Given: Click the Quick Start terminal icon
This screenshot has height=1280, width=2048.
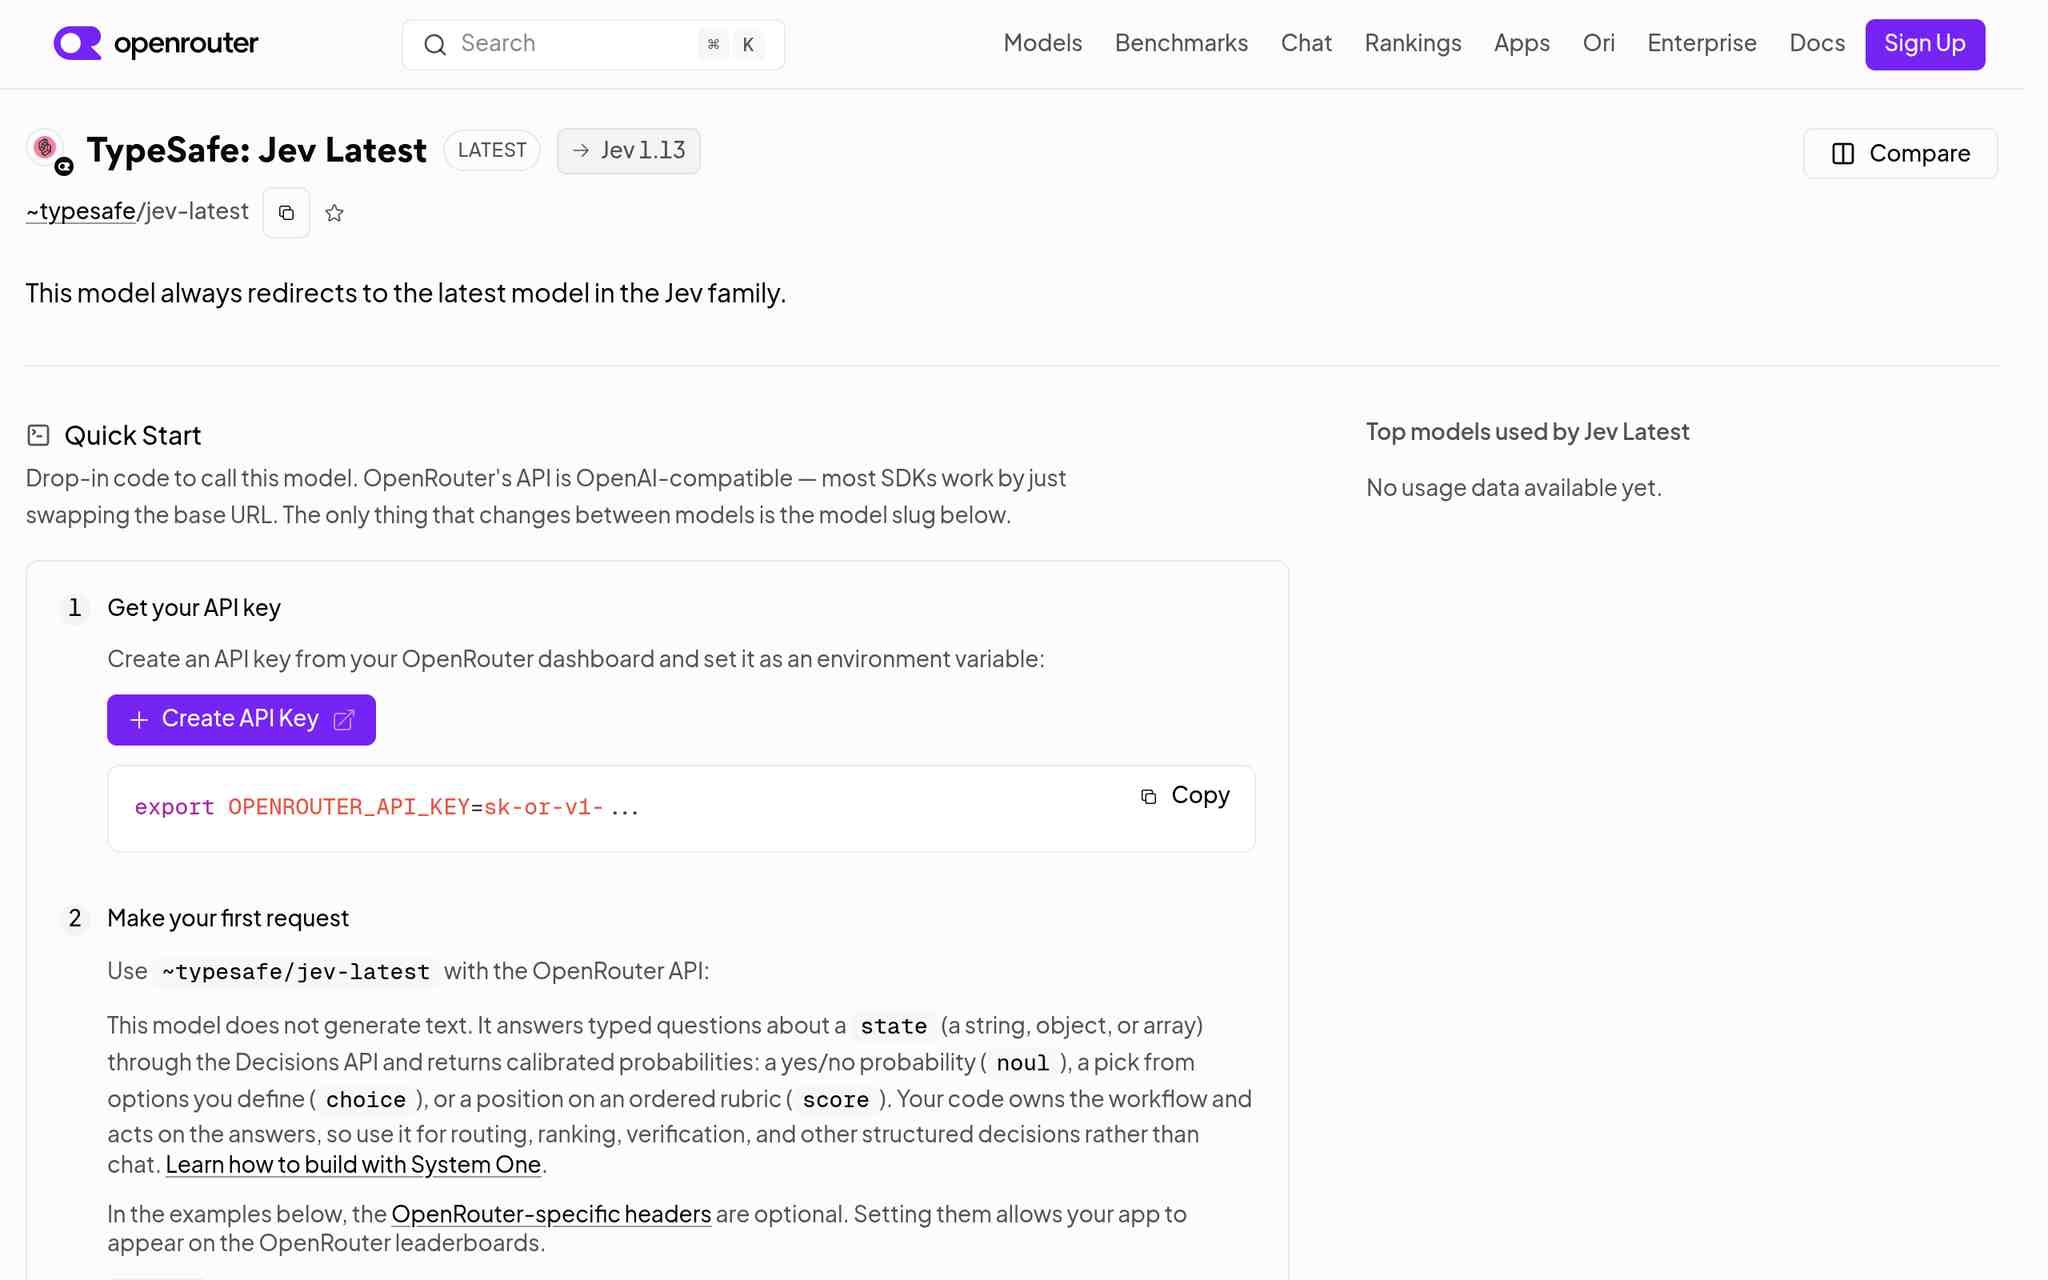Looking at the screenshot, I should [38, 435].
